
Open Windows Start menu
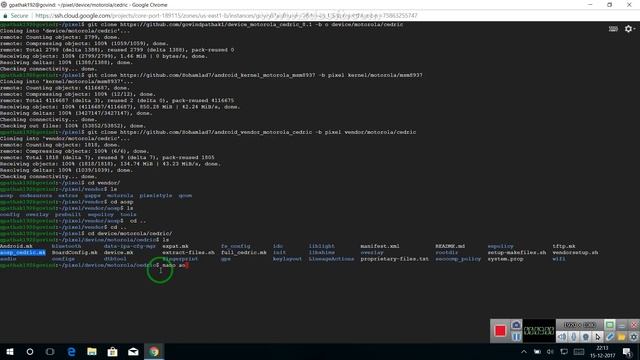(10, 351)
